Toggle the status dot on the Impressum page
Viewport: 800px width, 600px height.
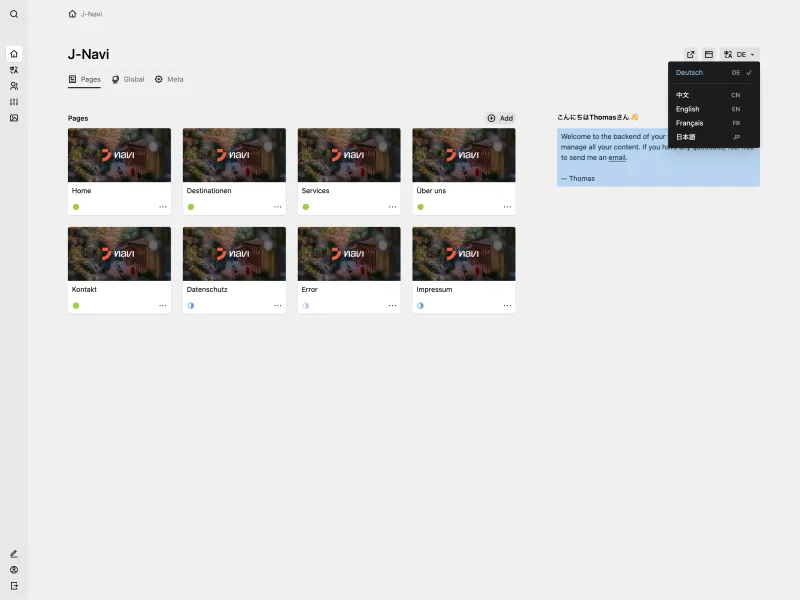[x=420, y=306]
